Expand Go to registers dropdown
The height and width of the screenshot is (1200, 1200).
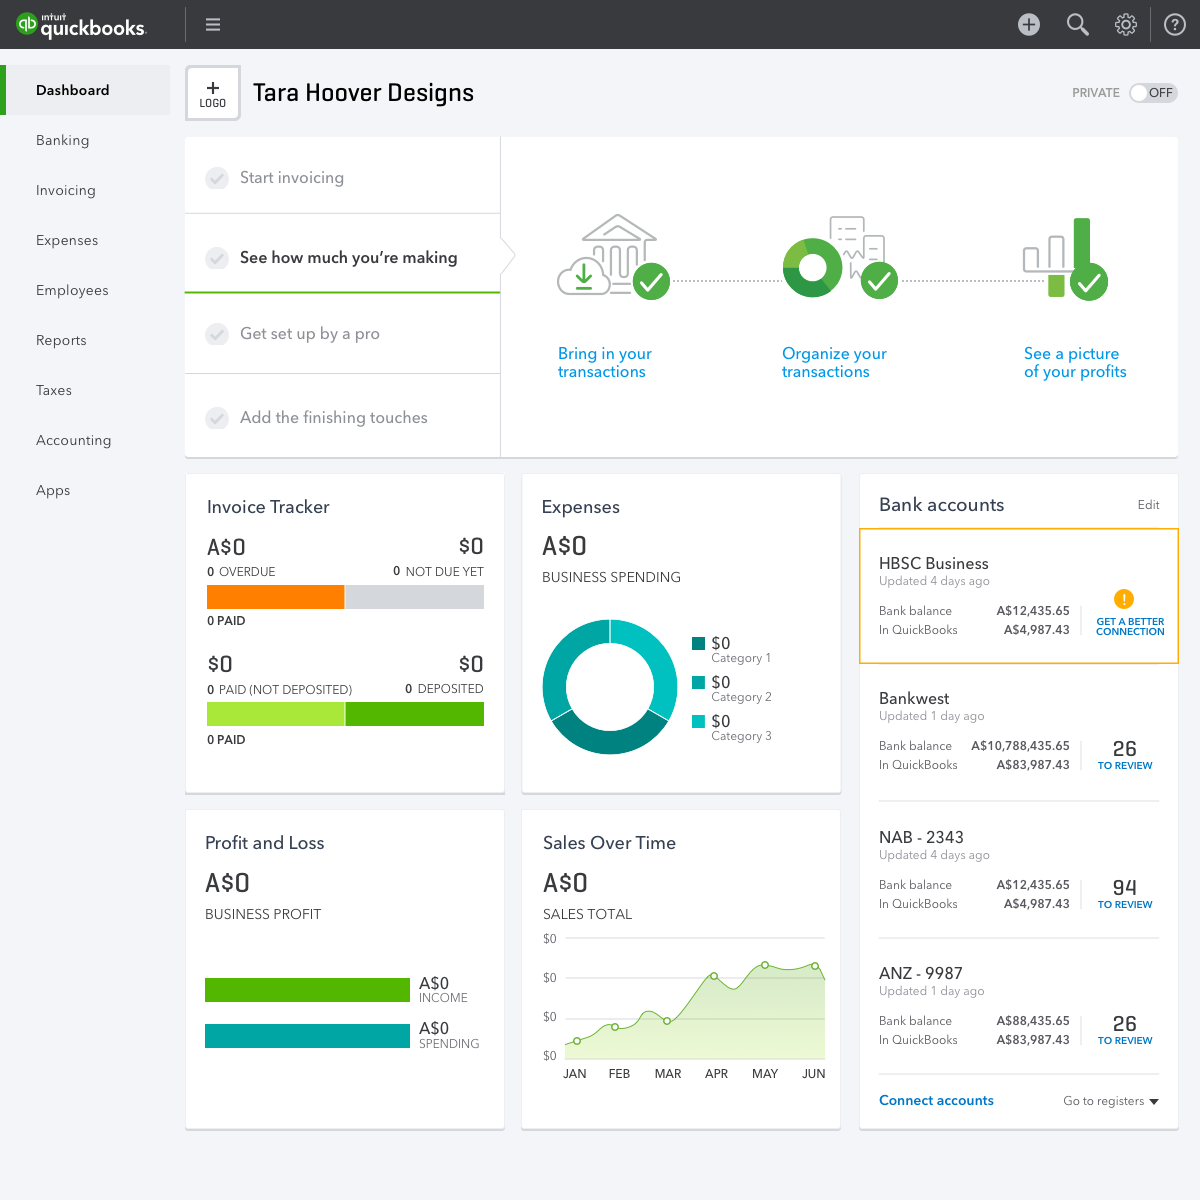click(1111, 1101)
